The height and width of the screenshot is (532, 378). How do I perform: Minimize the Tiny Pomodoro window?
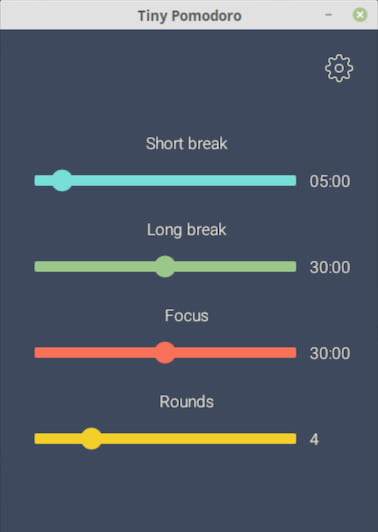(x=328, y=15)
